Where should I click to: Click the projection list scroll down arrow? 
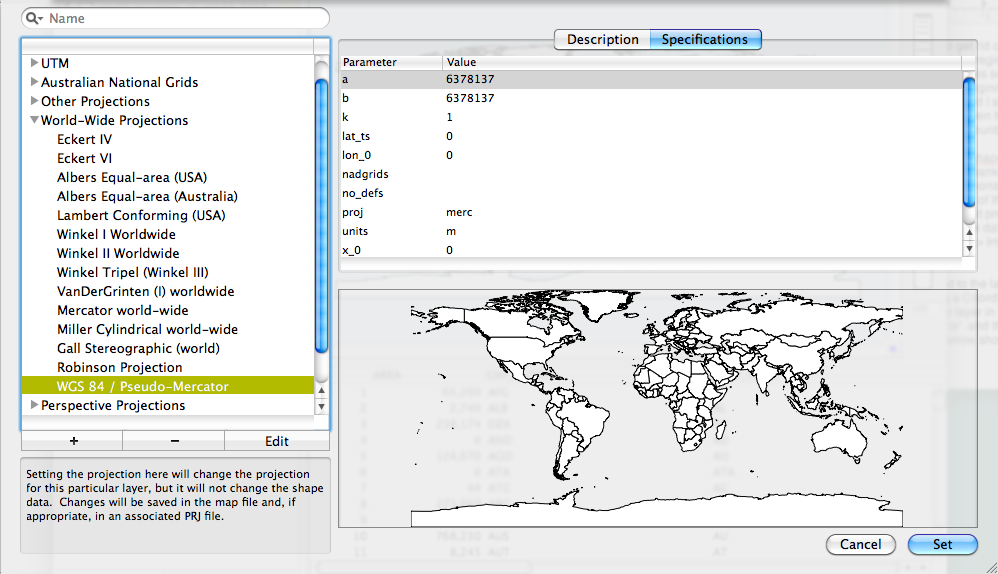pyautogui.click(x=321, y=406)
